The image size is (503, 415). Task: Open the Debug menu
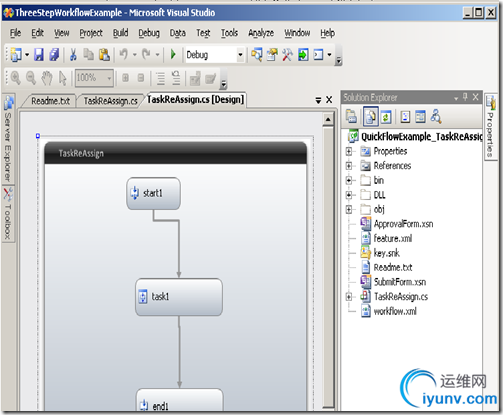pos(149,33)
